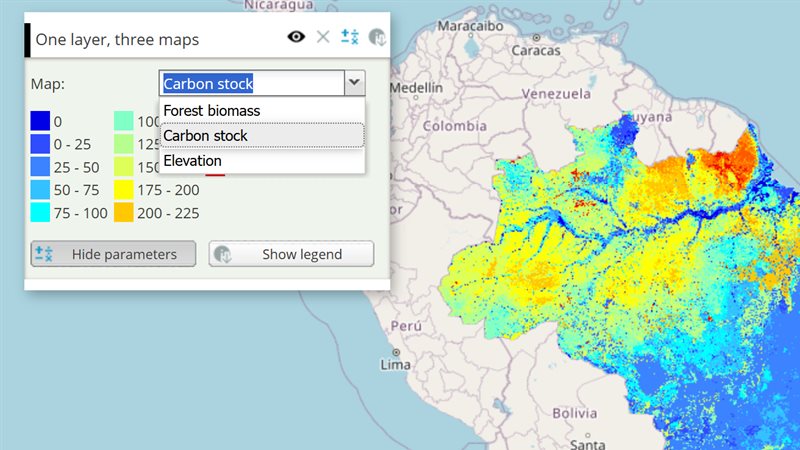This screenshot has height=450, width=800.
Task: Click the Perú label on map
Action: [x=406, y=326]
